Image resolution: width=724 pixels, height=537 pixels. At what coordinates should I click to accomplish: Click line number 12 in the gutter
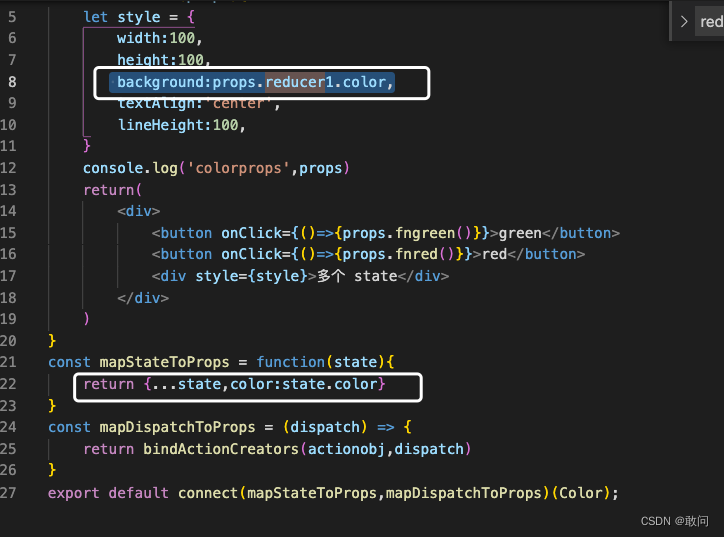tap(9, 167)
